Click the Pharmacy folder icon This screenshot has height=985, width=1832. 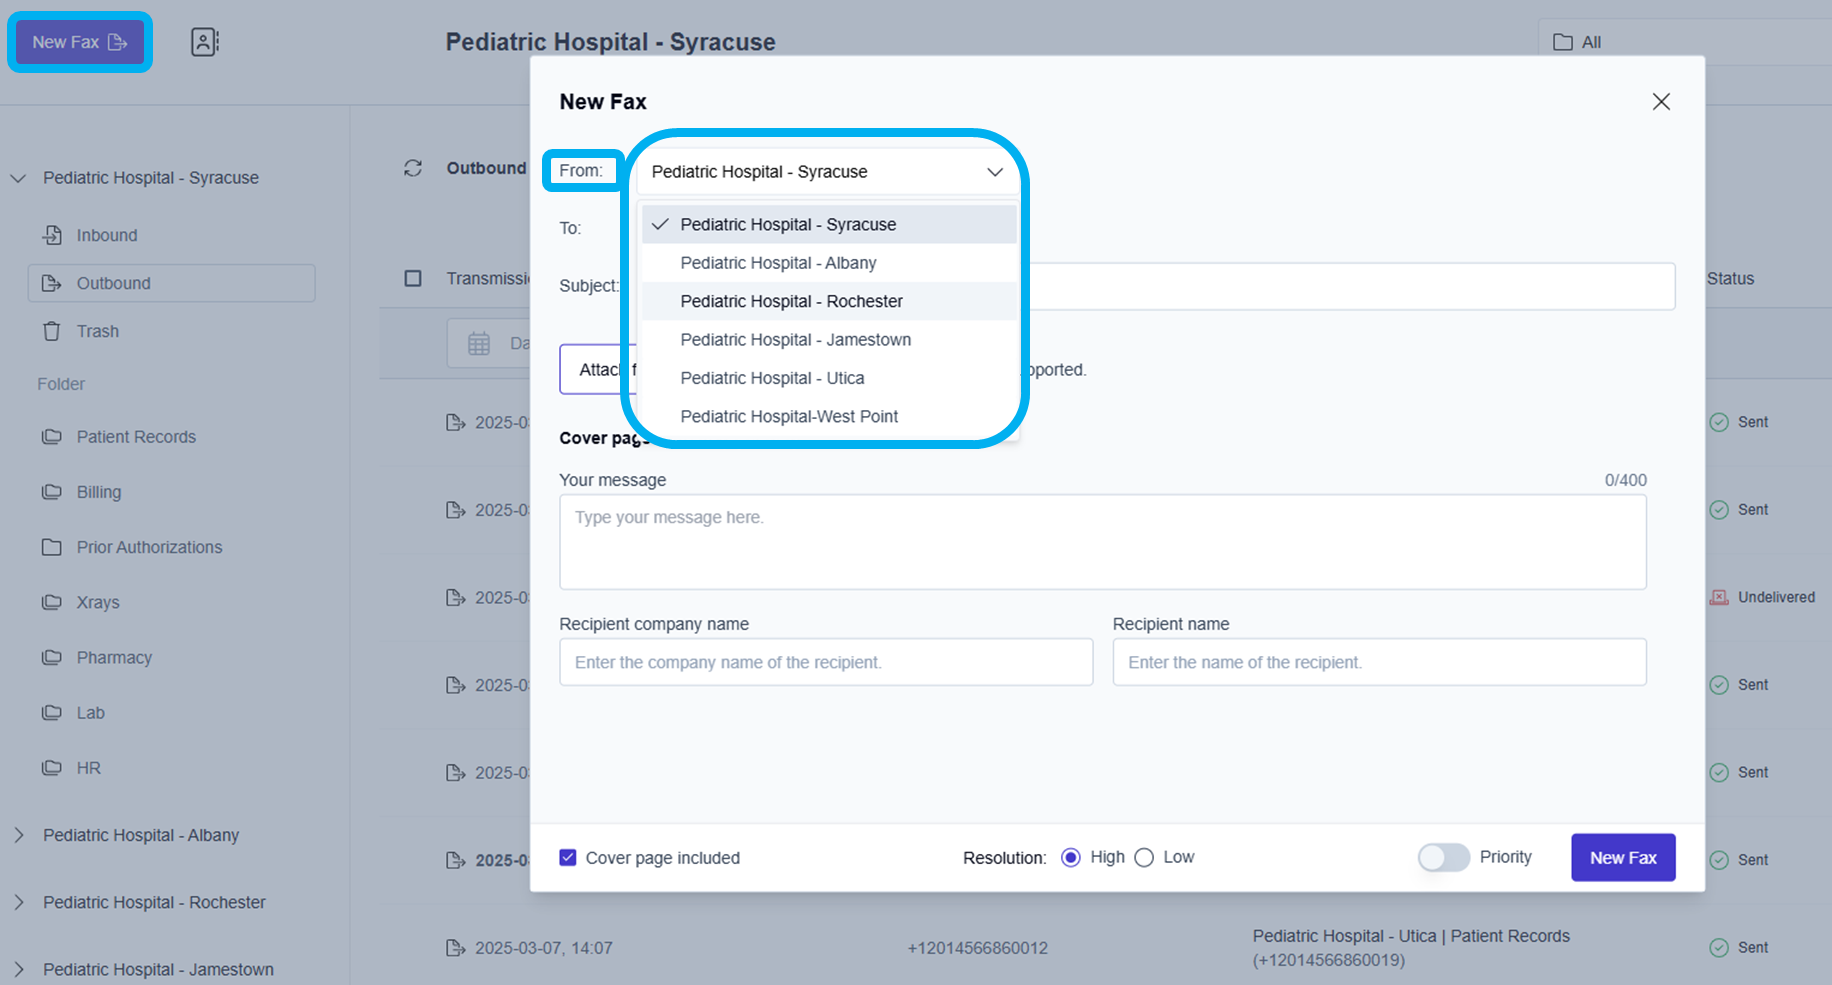coord(52,658)
